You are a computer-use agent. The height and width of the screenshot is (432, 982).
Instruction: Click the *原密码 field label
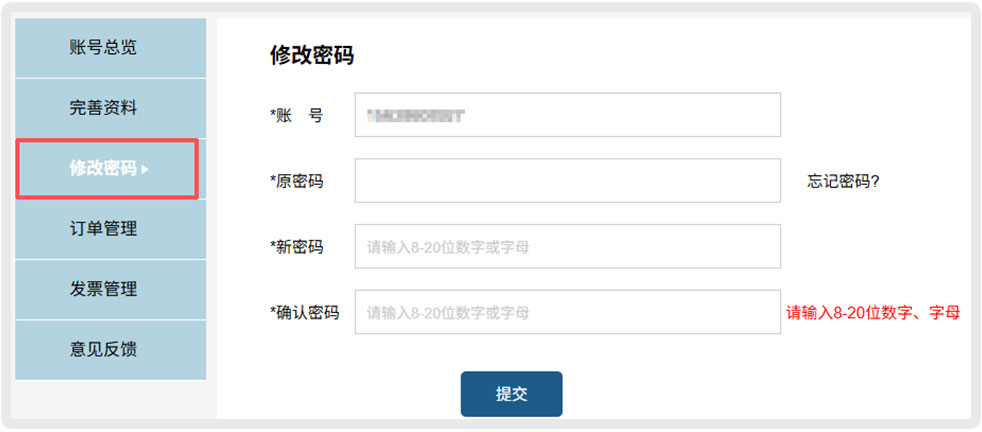pos(297,181)
